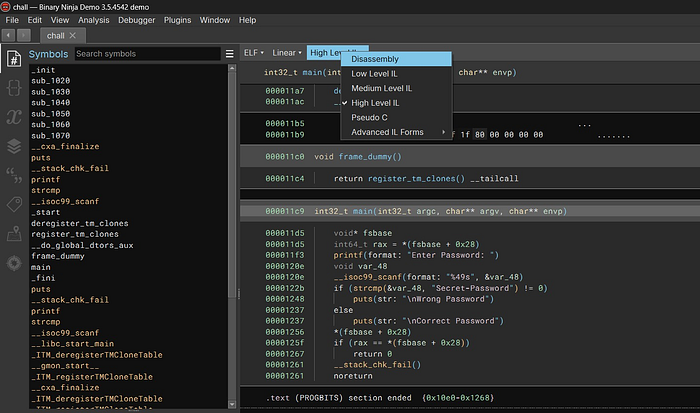Open the Types sidebar (curly braces icon)
This screenshot has width=700, height=413.
[14, 87]
